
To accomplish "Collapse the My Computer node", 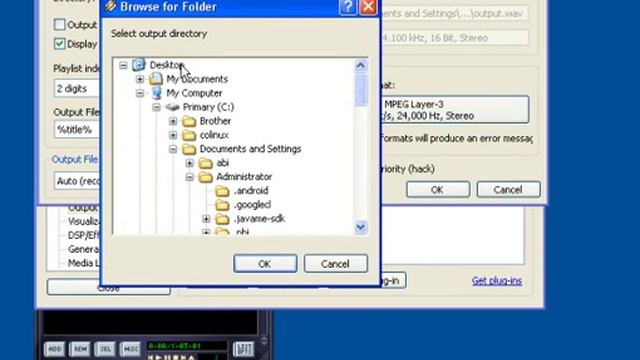I will click(140, 93).
